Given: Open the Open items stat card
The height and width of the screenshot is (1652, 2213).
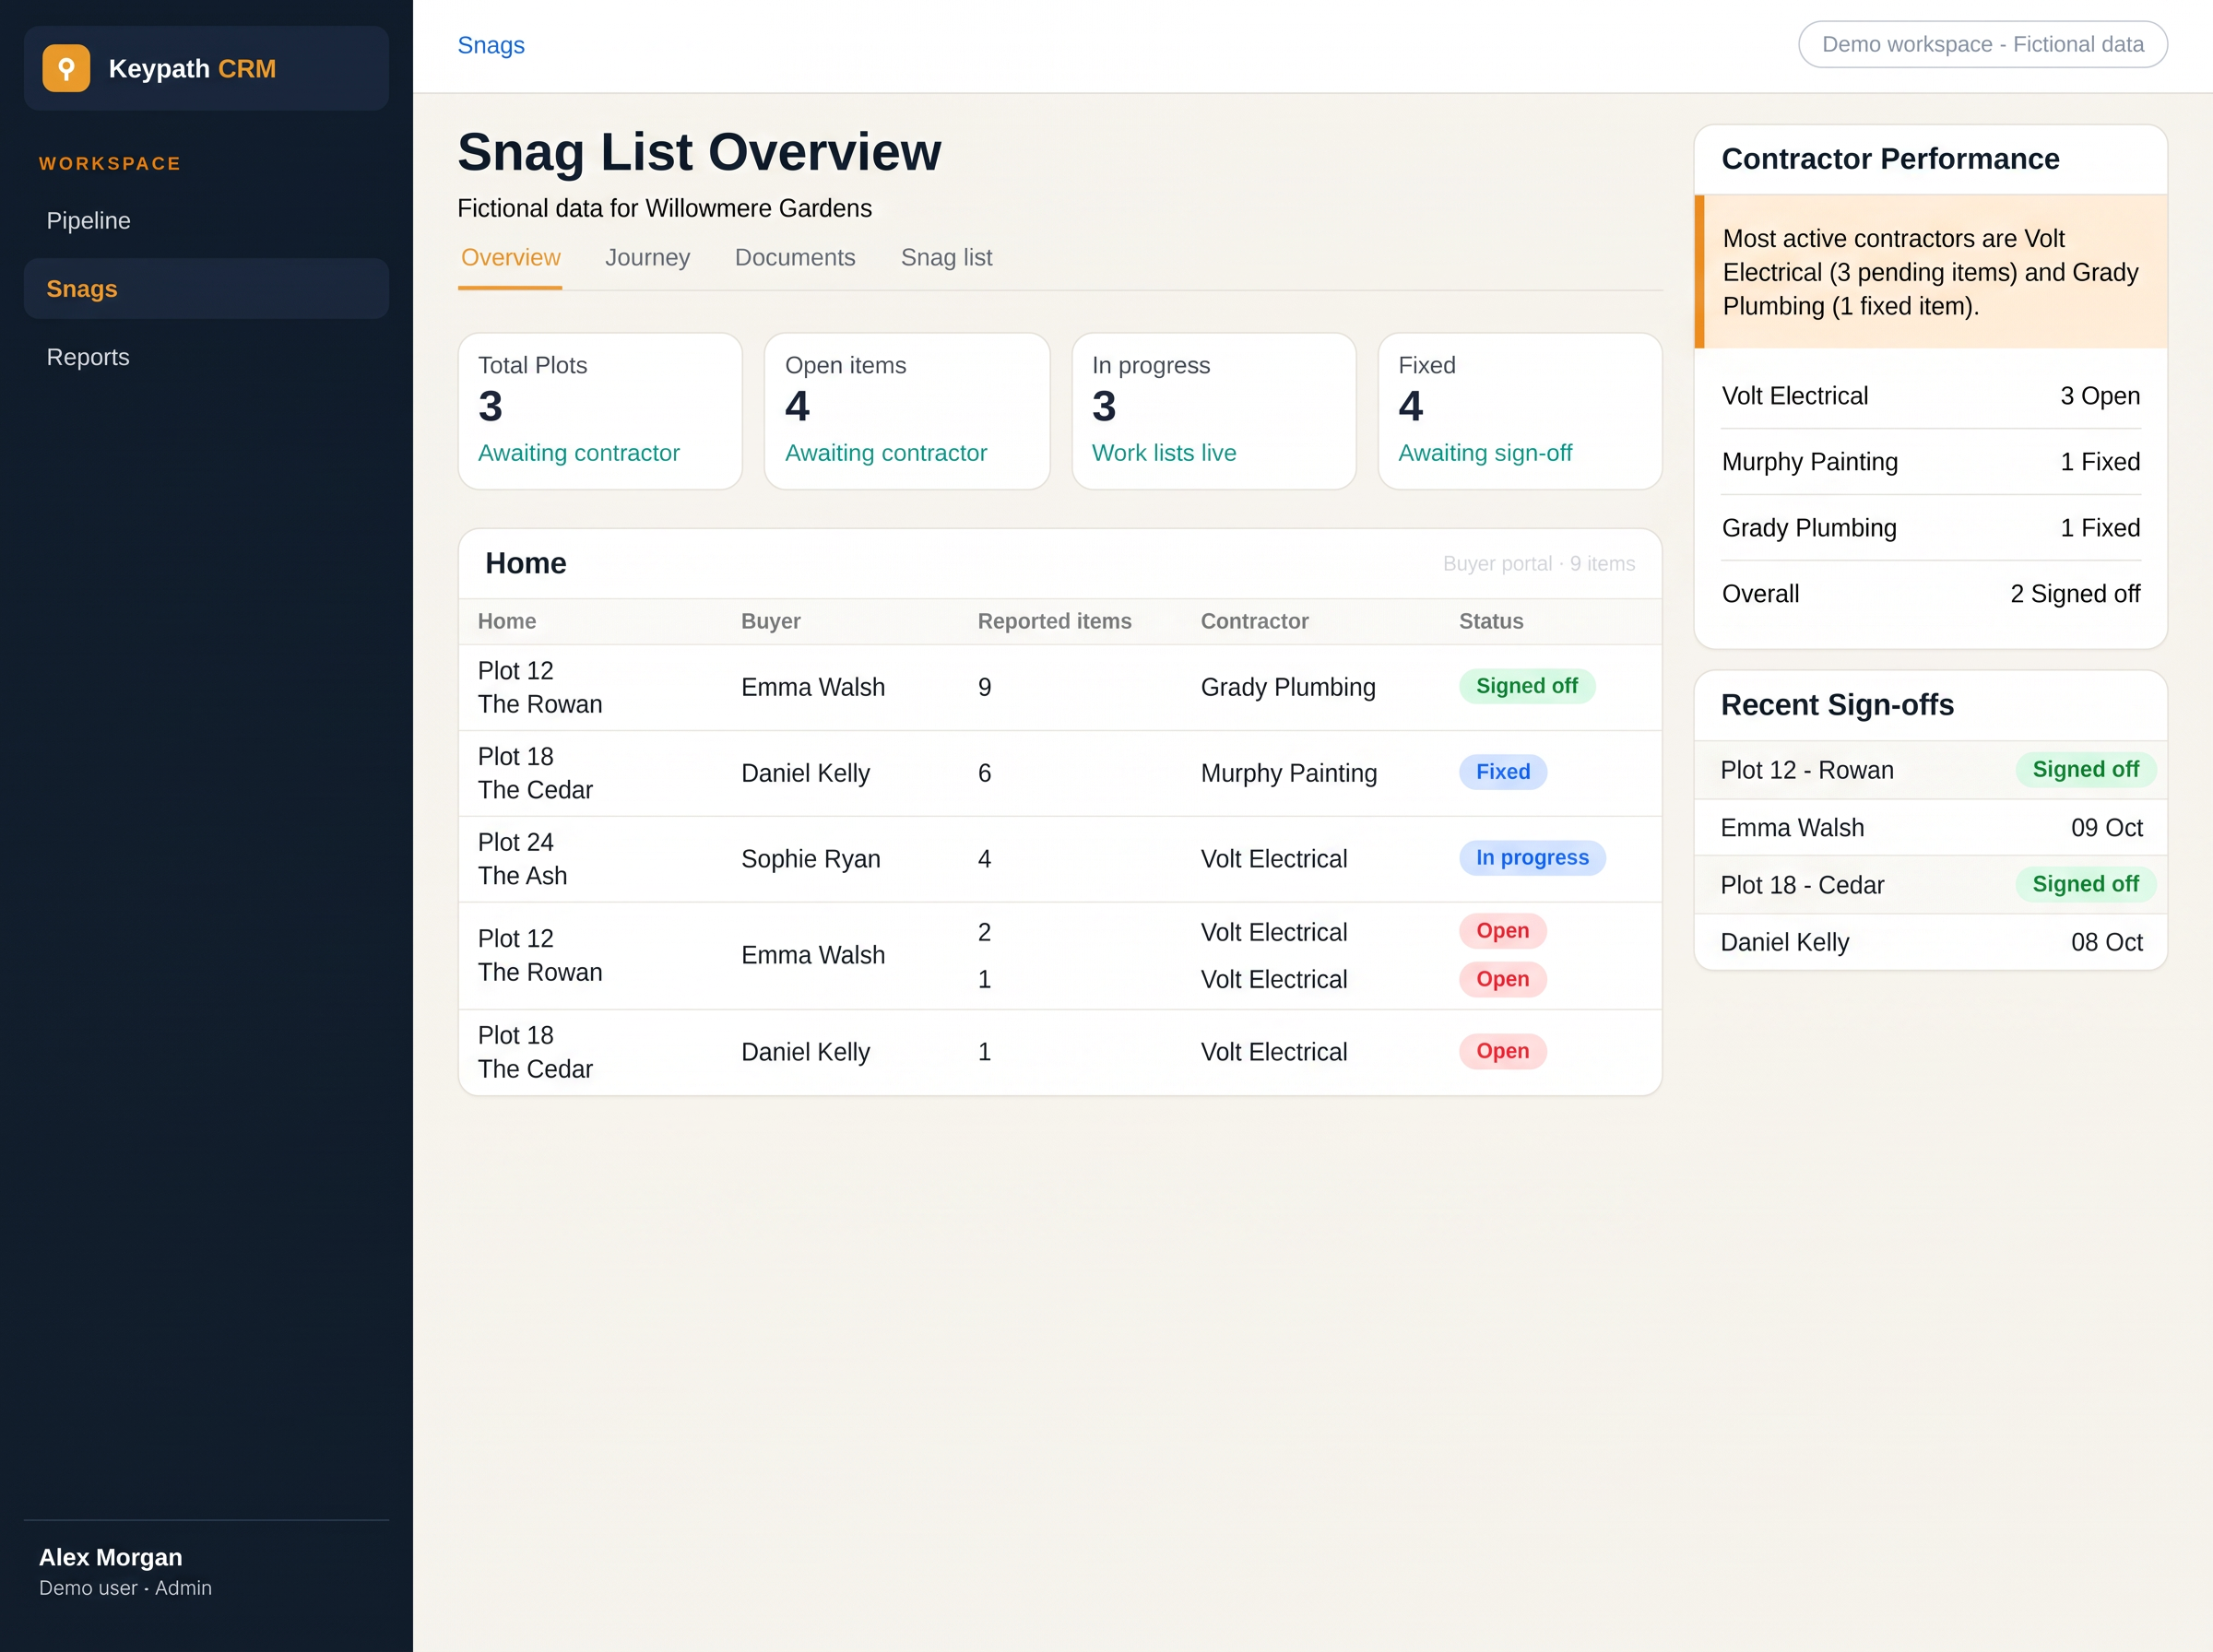Looking at the screenshot, I should (907, 411).
